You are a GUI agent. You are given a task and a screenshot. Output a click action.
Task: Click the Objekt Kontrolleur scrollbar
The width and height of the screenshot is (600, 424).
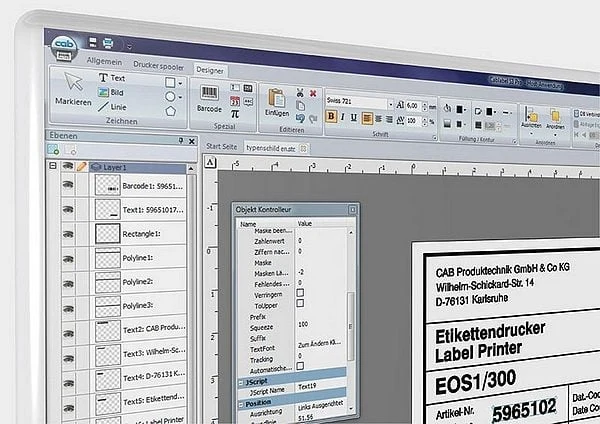pyautogui.click(x=351, y=327)
